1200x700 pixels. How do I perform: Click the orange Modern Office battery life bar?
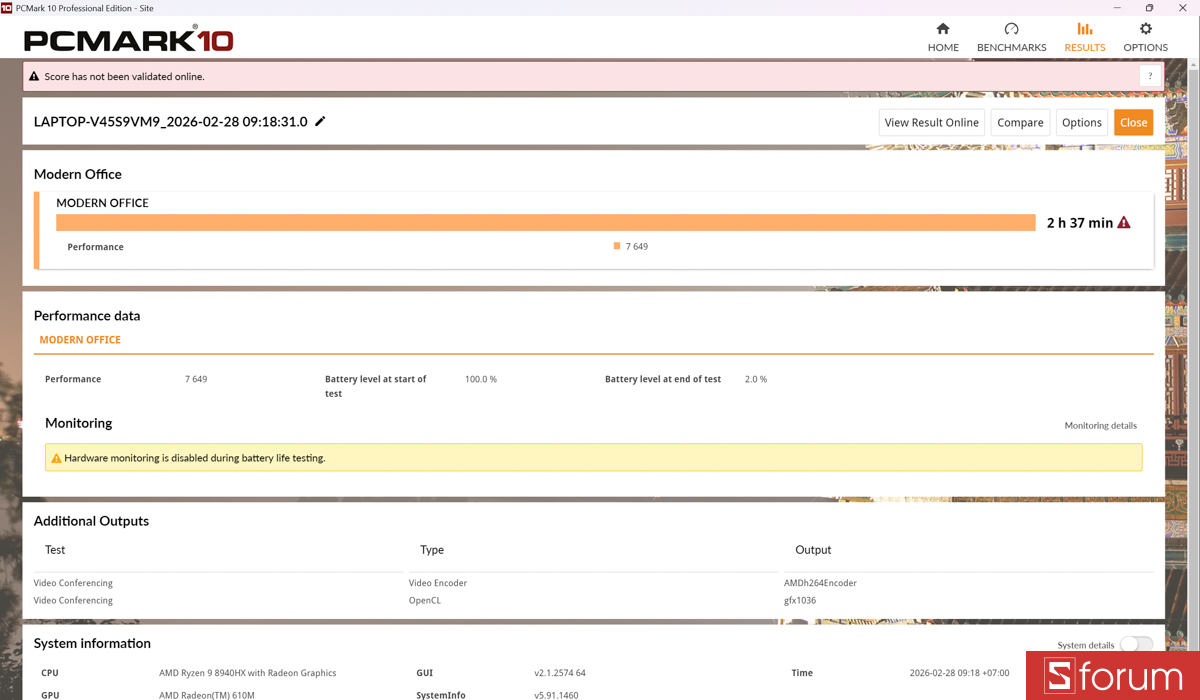(x=545, y=222)
